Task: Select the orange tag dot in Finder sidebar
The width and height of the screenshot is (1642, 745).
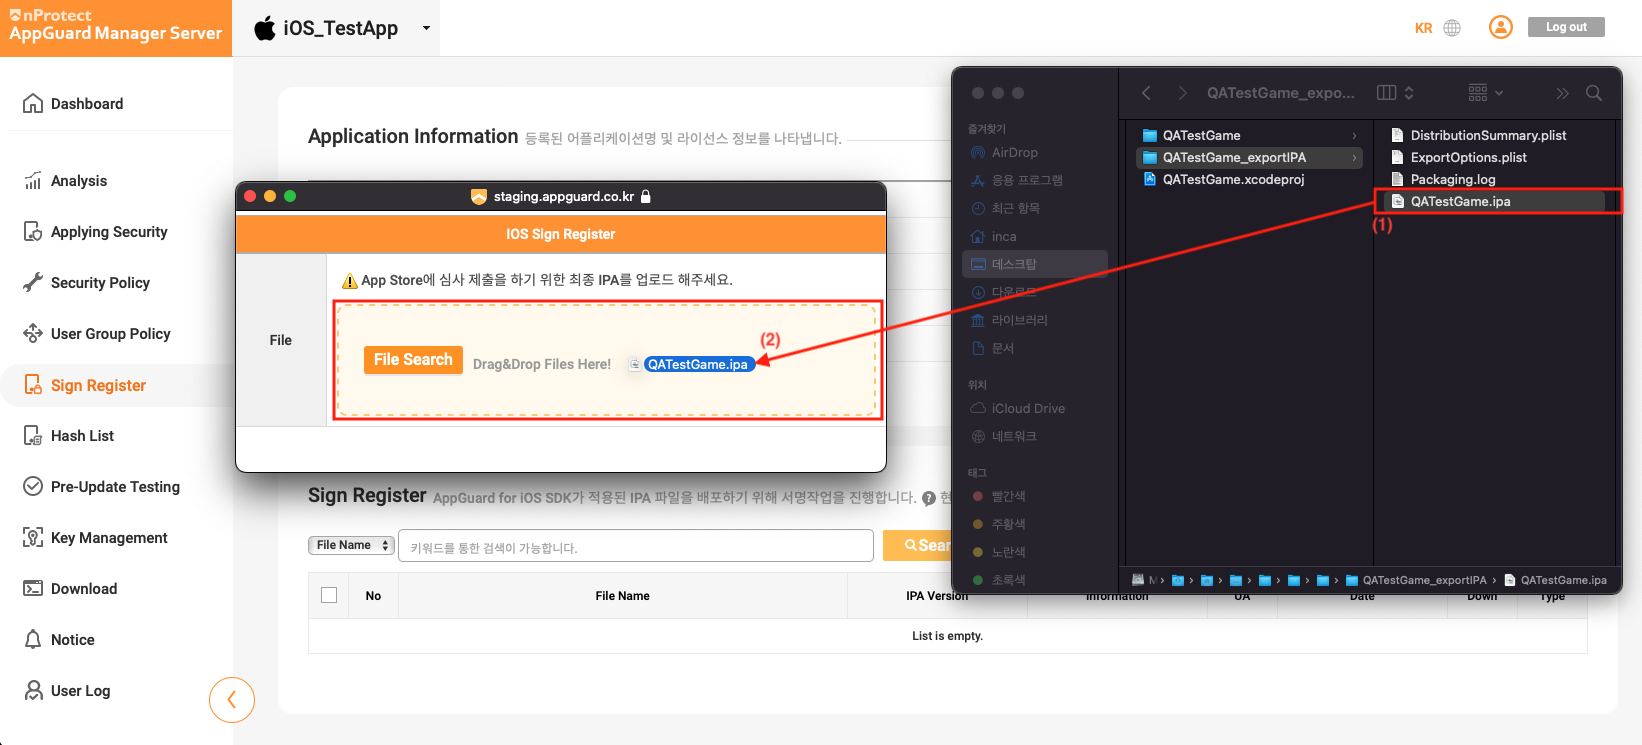Action: 978,524
